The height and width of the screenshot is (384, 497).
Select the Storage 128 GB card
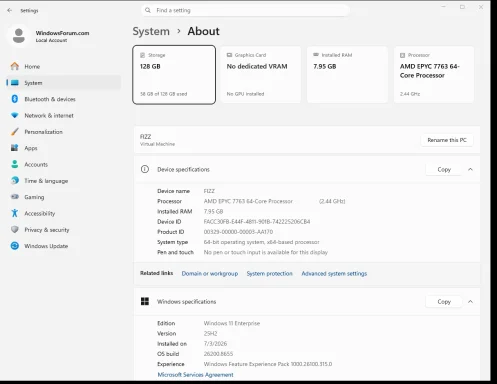coord(174,75)
